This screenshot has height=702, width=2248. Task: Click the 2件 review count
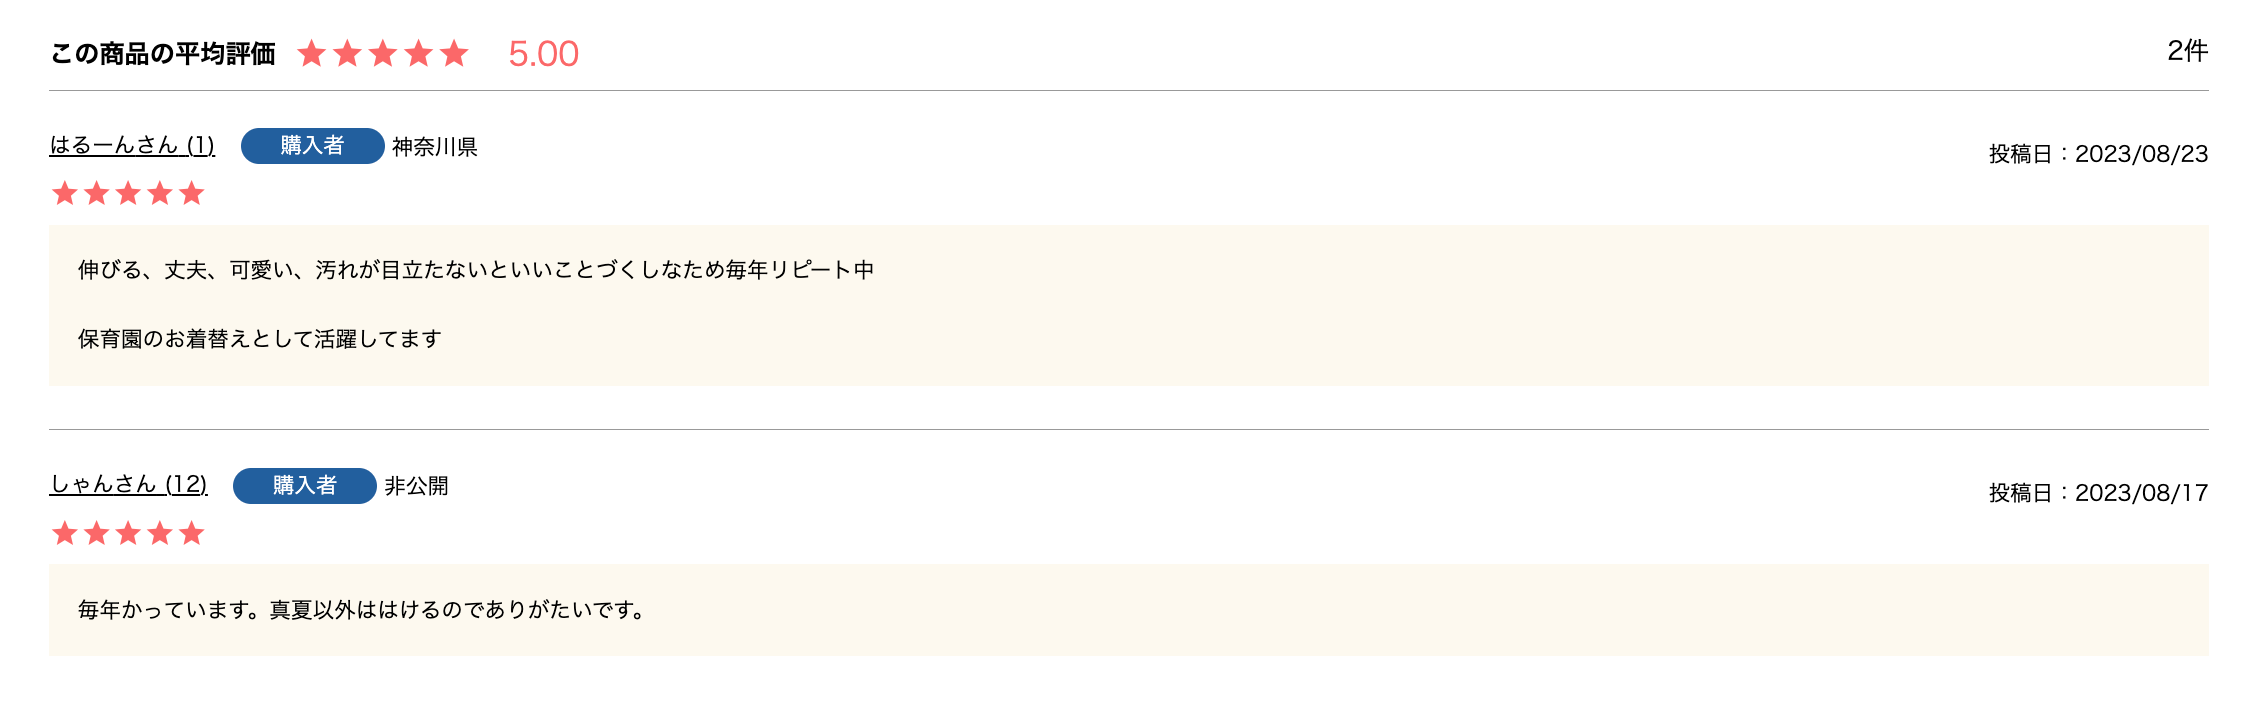(2187, 51)
